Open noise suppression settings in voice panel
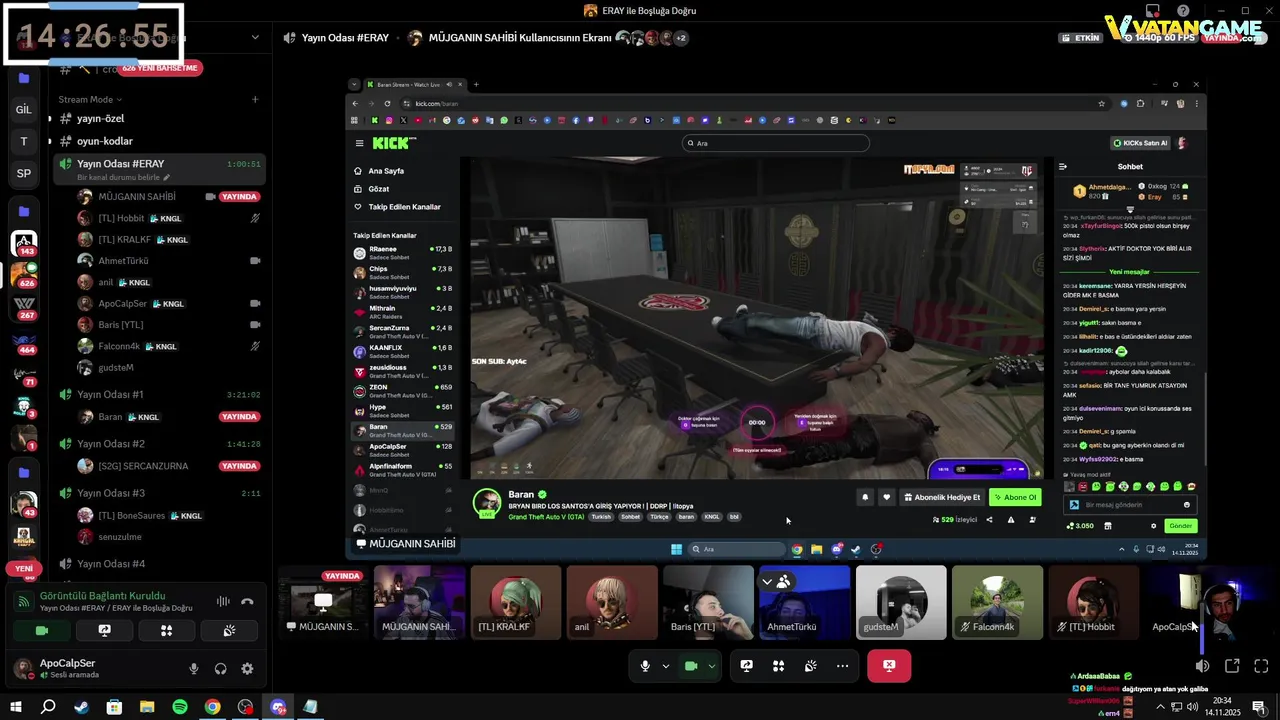Viewport: 1280px width, 720px height. point(222,601)
